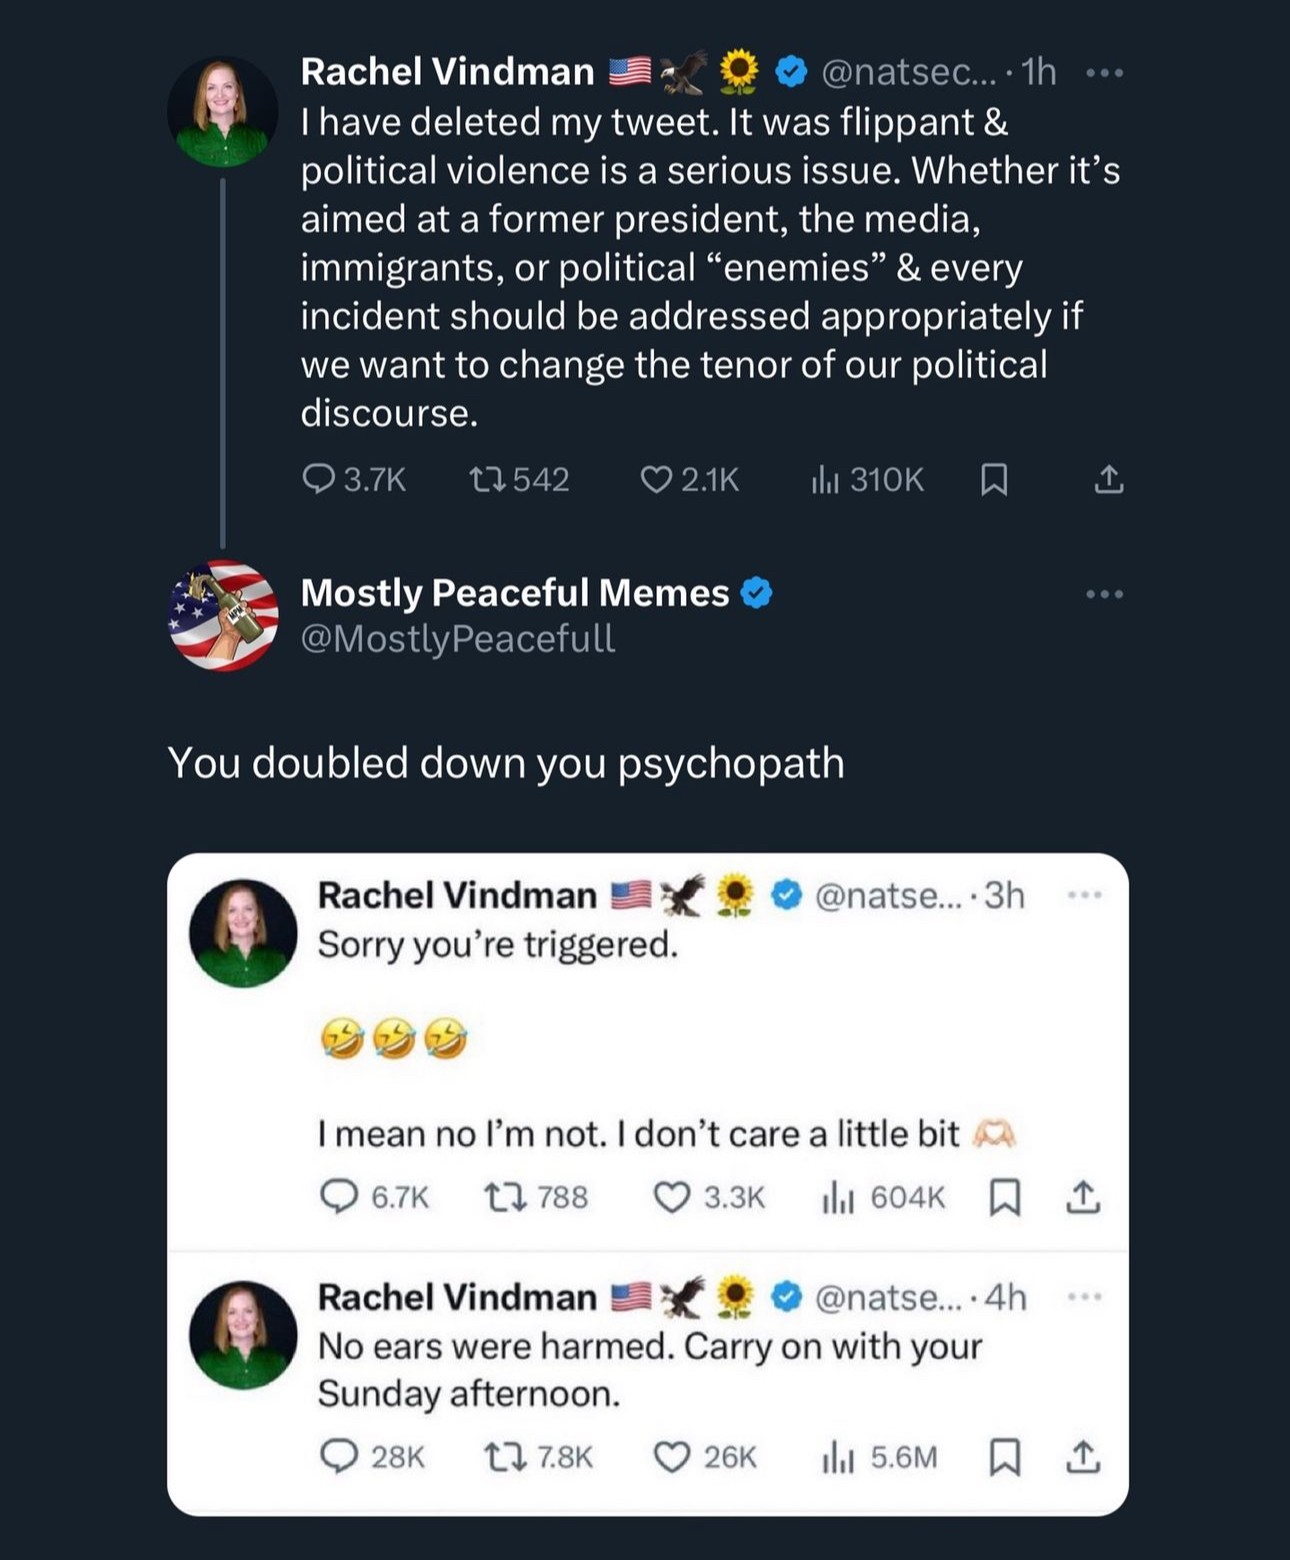Viewport: 1290px width, 1560px height.
Task: Open more options on 'Sorry you're triggered' tweet
Action: pos(1084,895)
